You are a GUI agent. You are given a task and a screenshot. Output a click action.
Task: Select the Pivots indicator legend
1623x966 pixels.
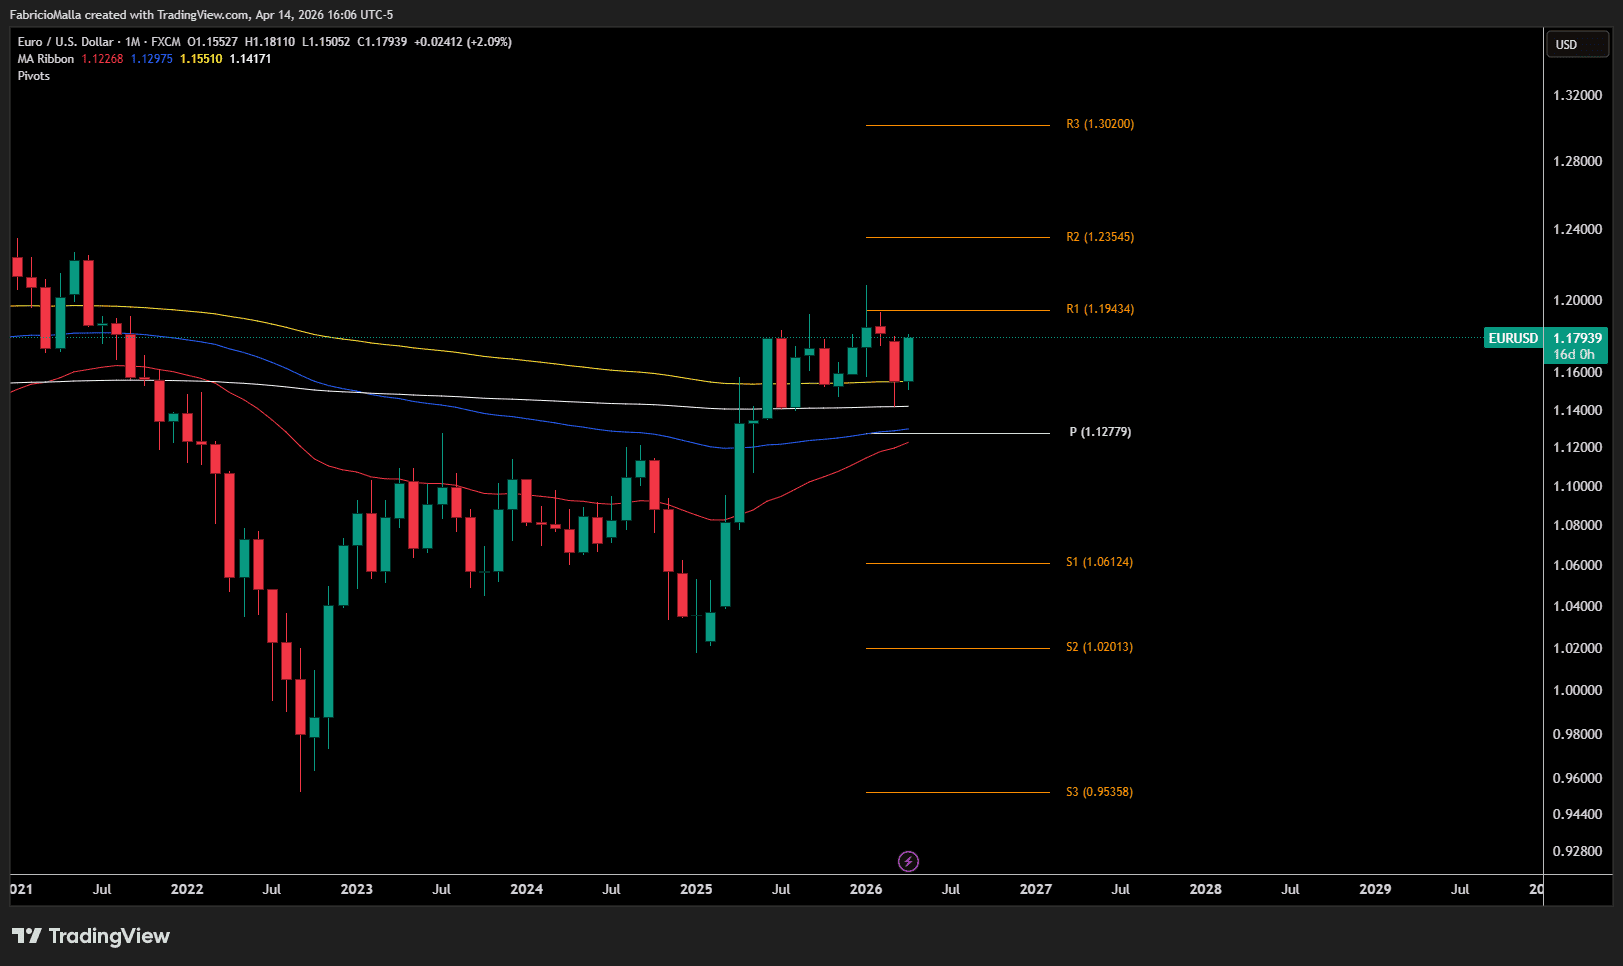(33, 76)
